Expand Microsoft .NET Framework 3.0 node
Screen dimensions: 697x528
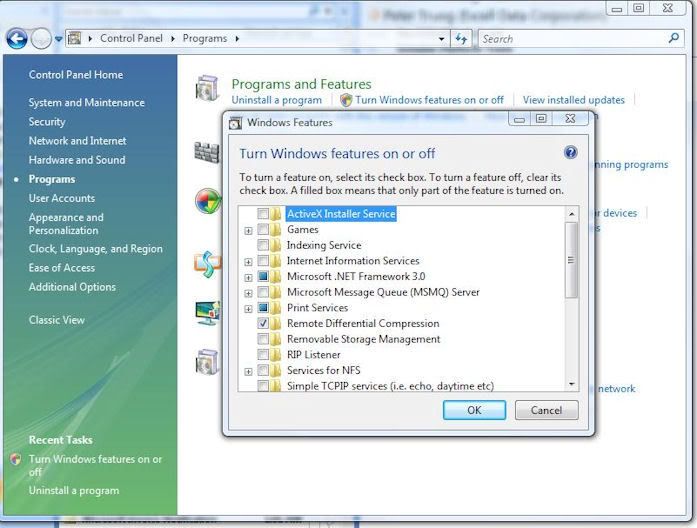(x=248, y=278)
